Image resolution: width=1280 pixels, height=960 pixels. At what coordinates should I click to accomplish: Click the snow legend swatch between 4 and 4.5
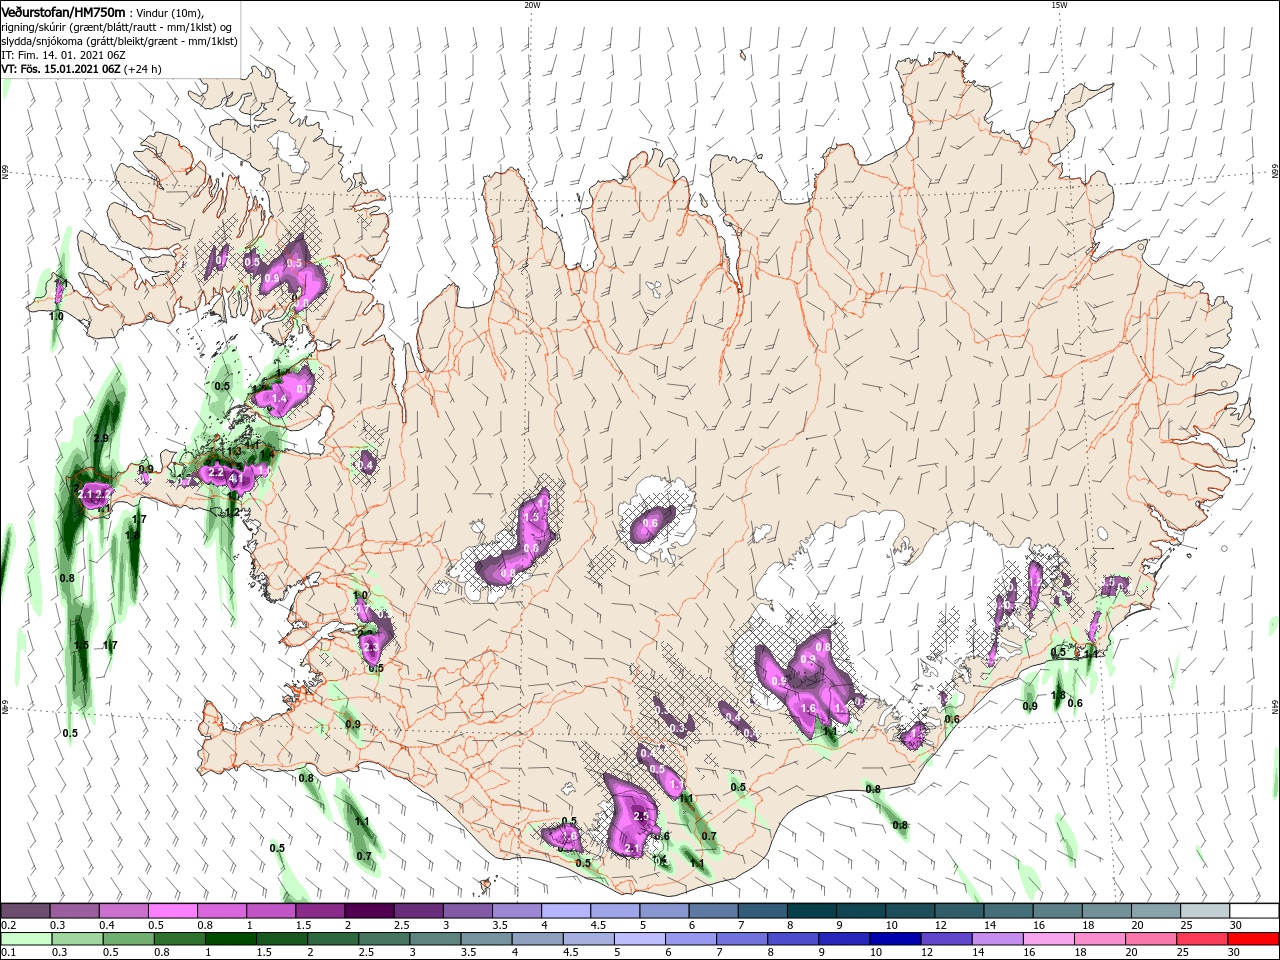pyautogui.click(x=566, y=911)
